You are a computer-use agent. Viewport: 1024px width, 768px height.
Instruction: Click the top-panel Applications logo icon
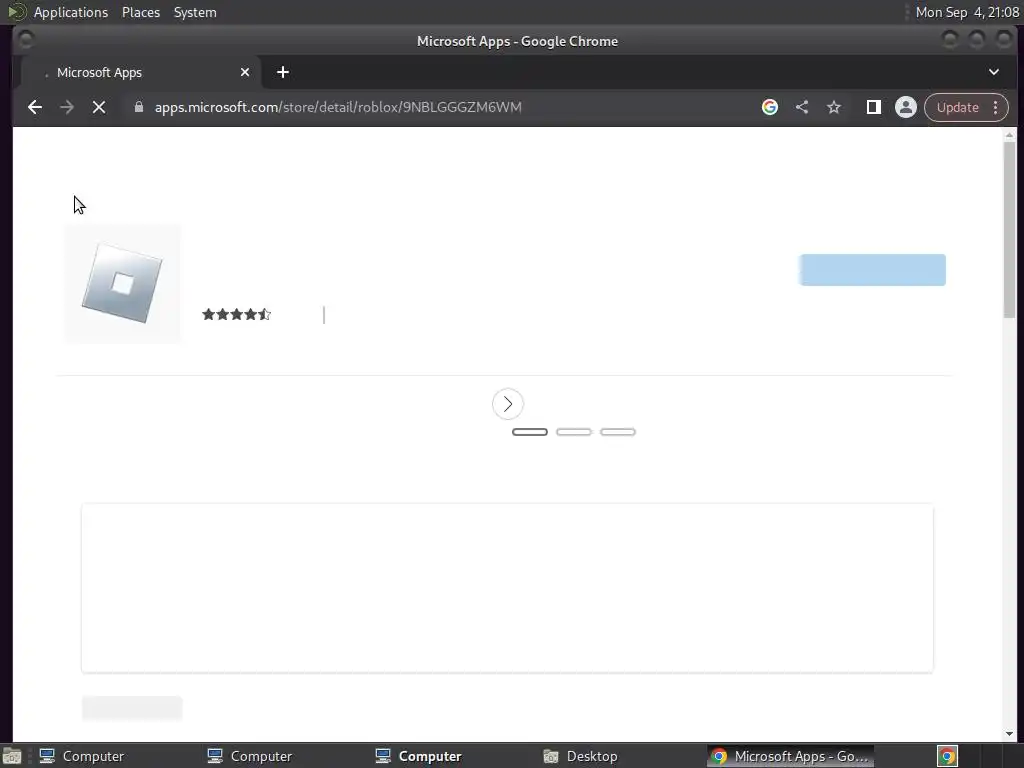16,12
